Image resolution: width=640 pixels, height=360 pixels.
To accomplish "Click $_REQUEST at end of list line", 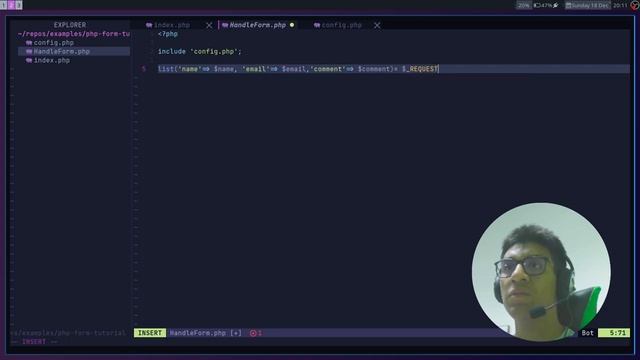I will tap(420, 69).
